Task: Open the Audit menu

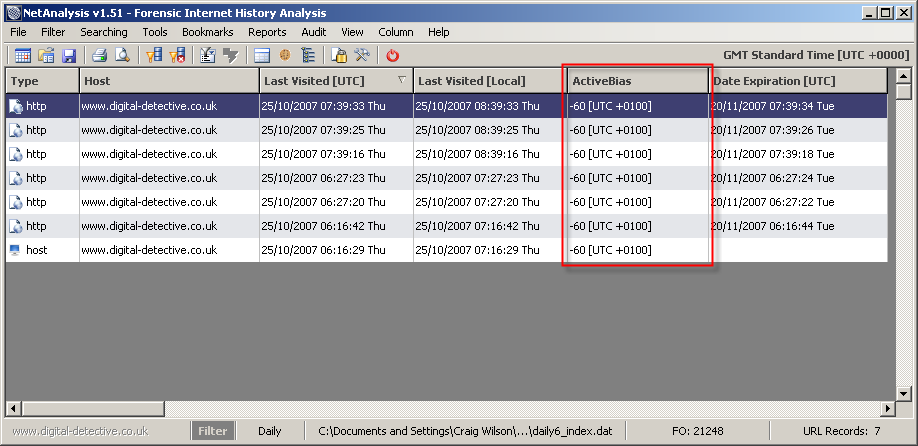Action: [314, 32]
